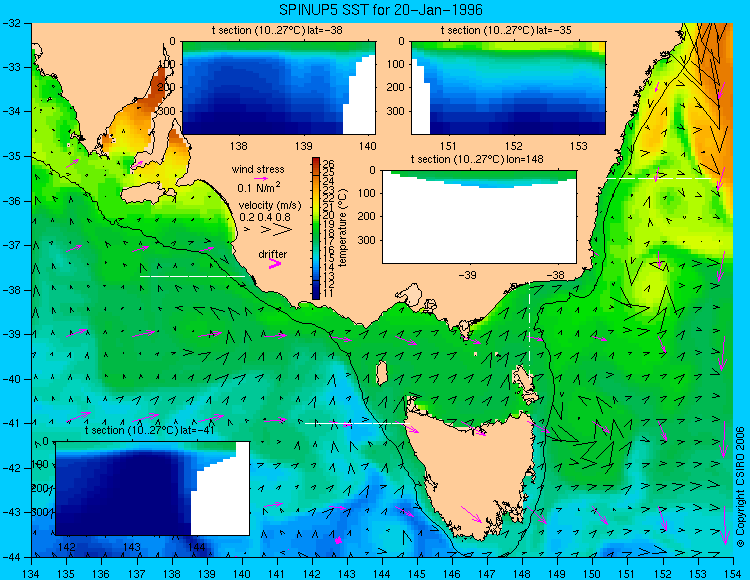Click the magenta drifter square south of -43 latitude
The width and height of the screenshot is (750, 580).
pos(339,540)
